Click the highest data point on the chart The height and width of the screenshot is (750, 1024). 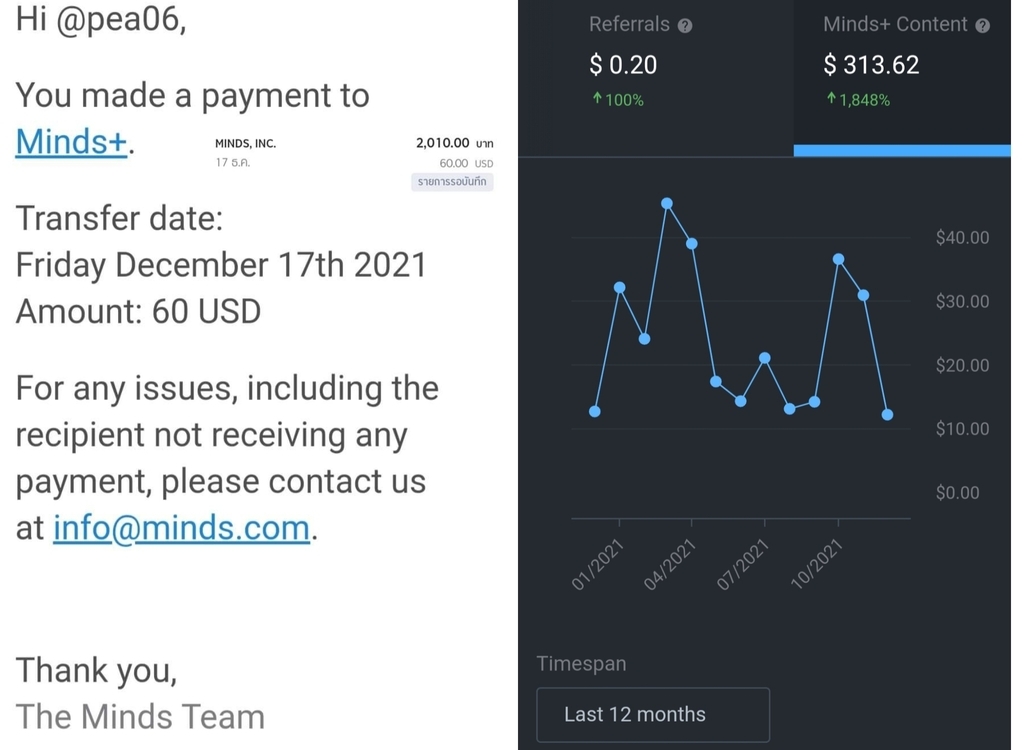click(667, 204)
